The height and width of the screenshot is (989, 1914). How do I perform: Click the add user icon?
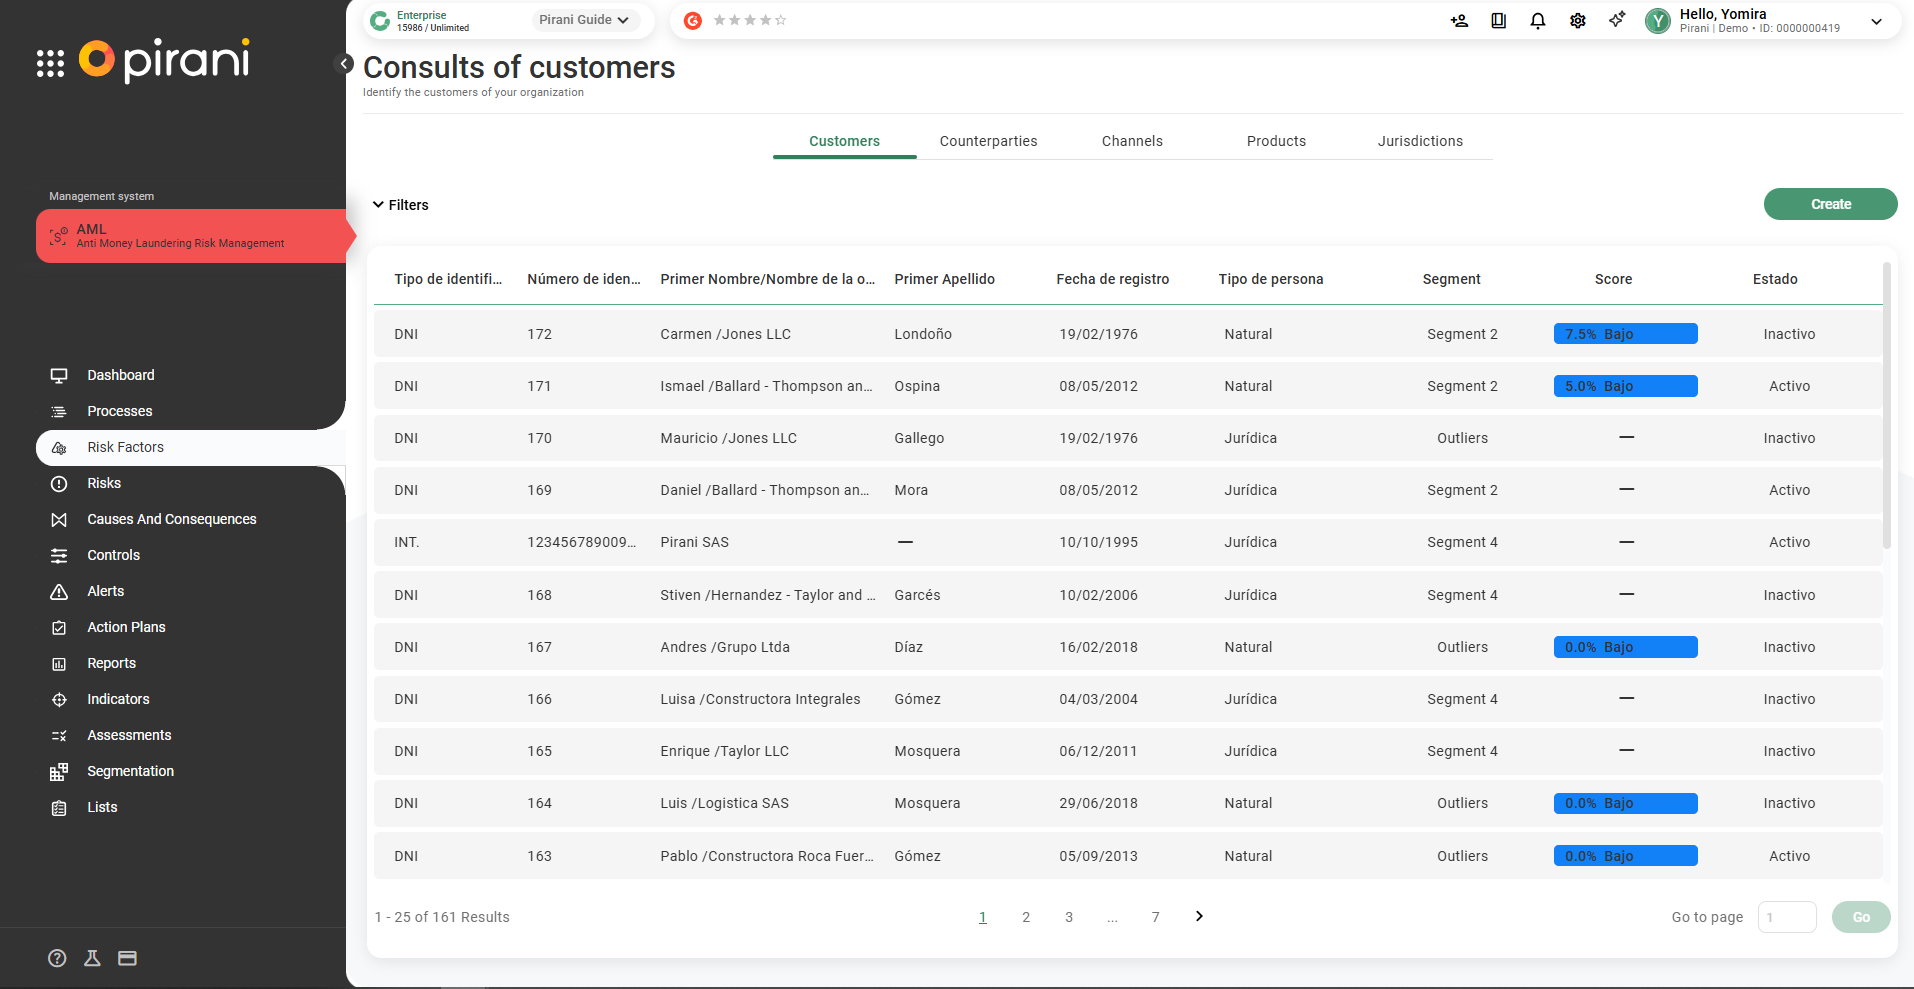[1459, 21]
